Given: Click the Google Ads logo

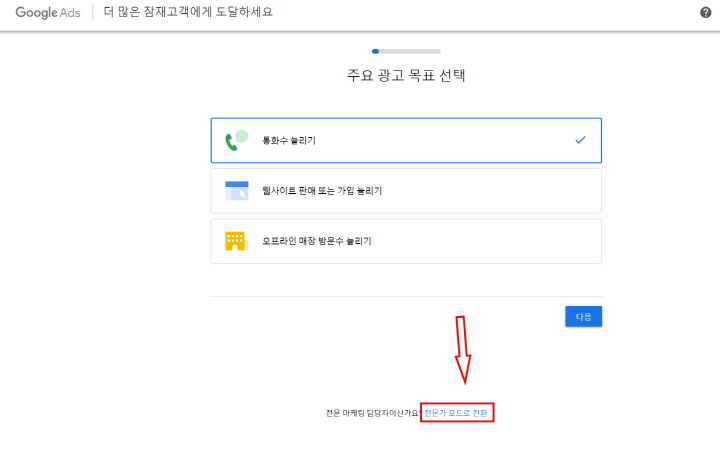Looking at the screenshot, I should tap(48, 12).
